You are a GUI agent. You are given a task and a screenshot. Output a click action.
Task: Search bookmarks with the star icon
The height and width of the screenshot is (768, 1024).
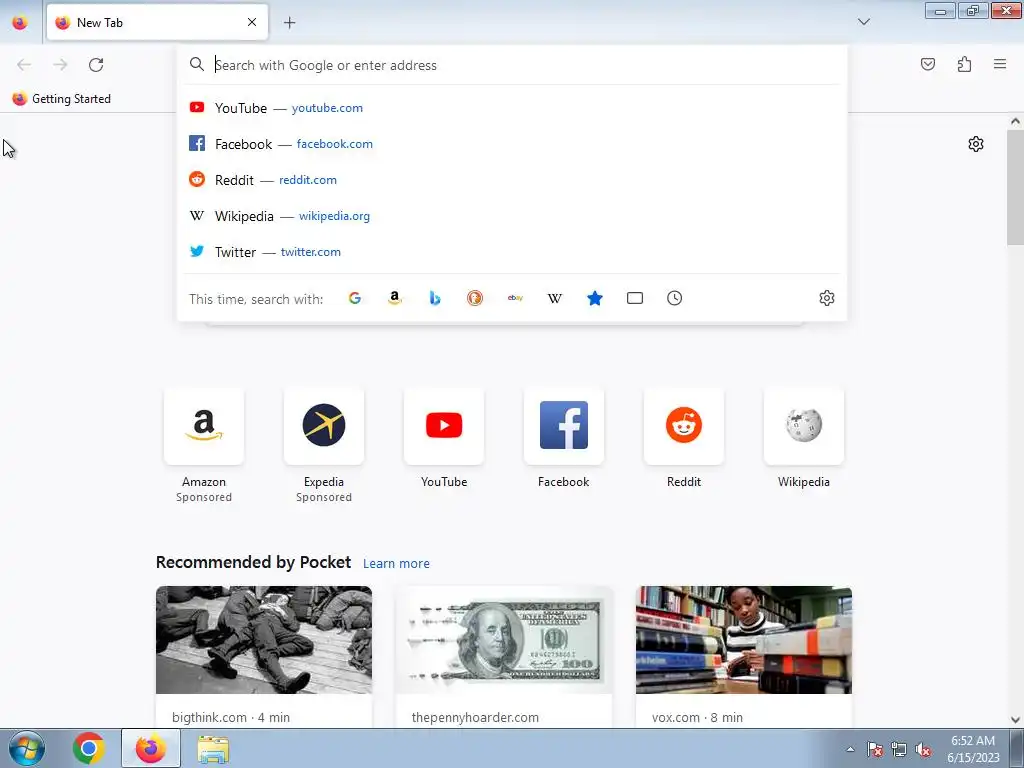(595, 298)
